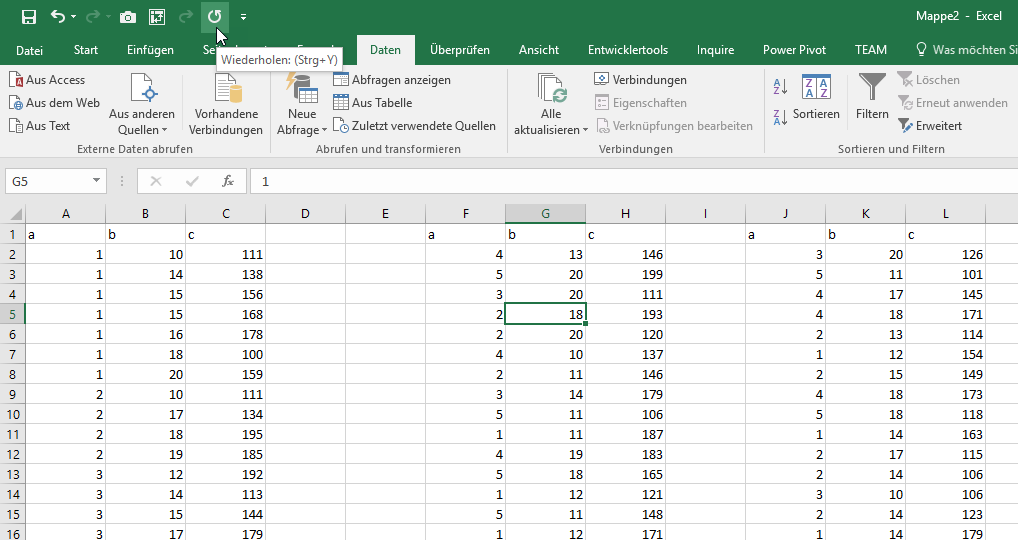Open the Sortieren dialog
1018x540 pixels.
click(816, 99)
